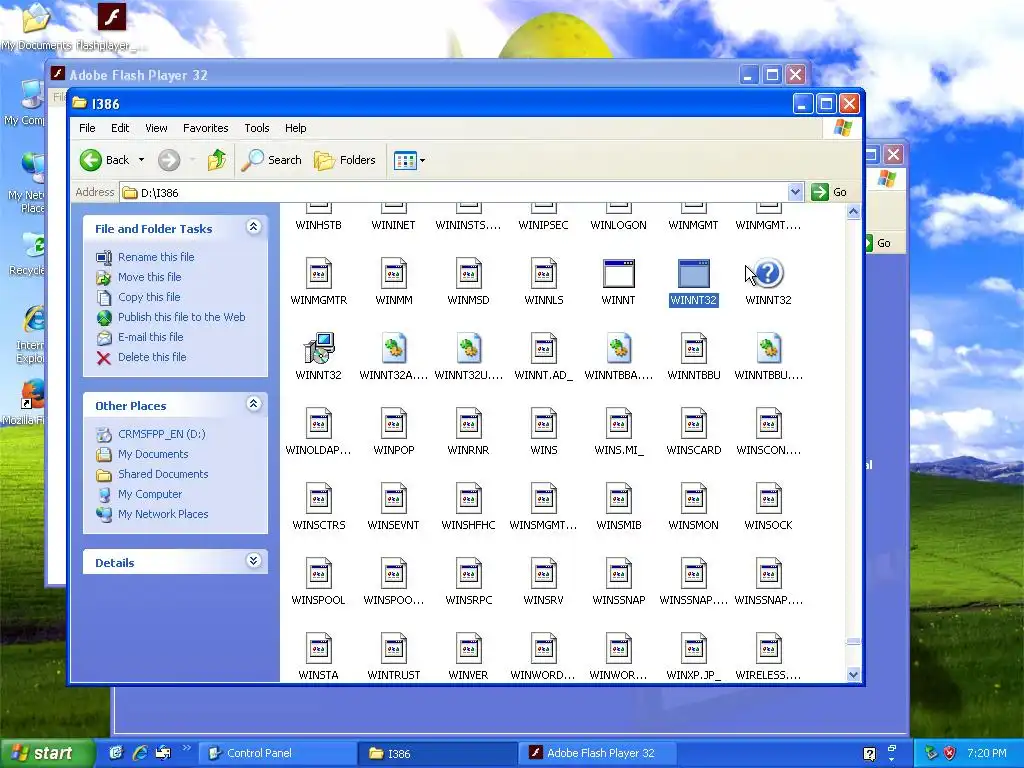The width and height of the screenshot is (1024, 768).
Task: Open the Favorites menu
Action: tap(206, 128)
